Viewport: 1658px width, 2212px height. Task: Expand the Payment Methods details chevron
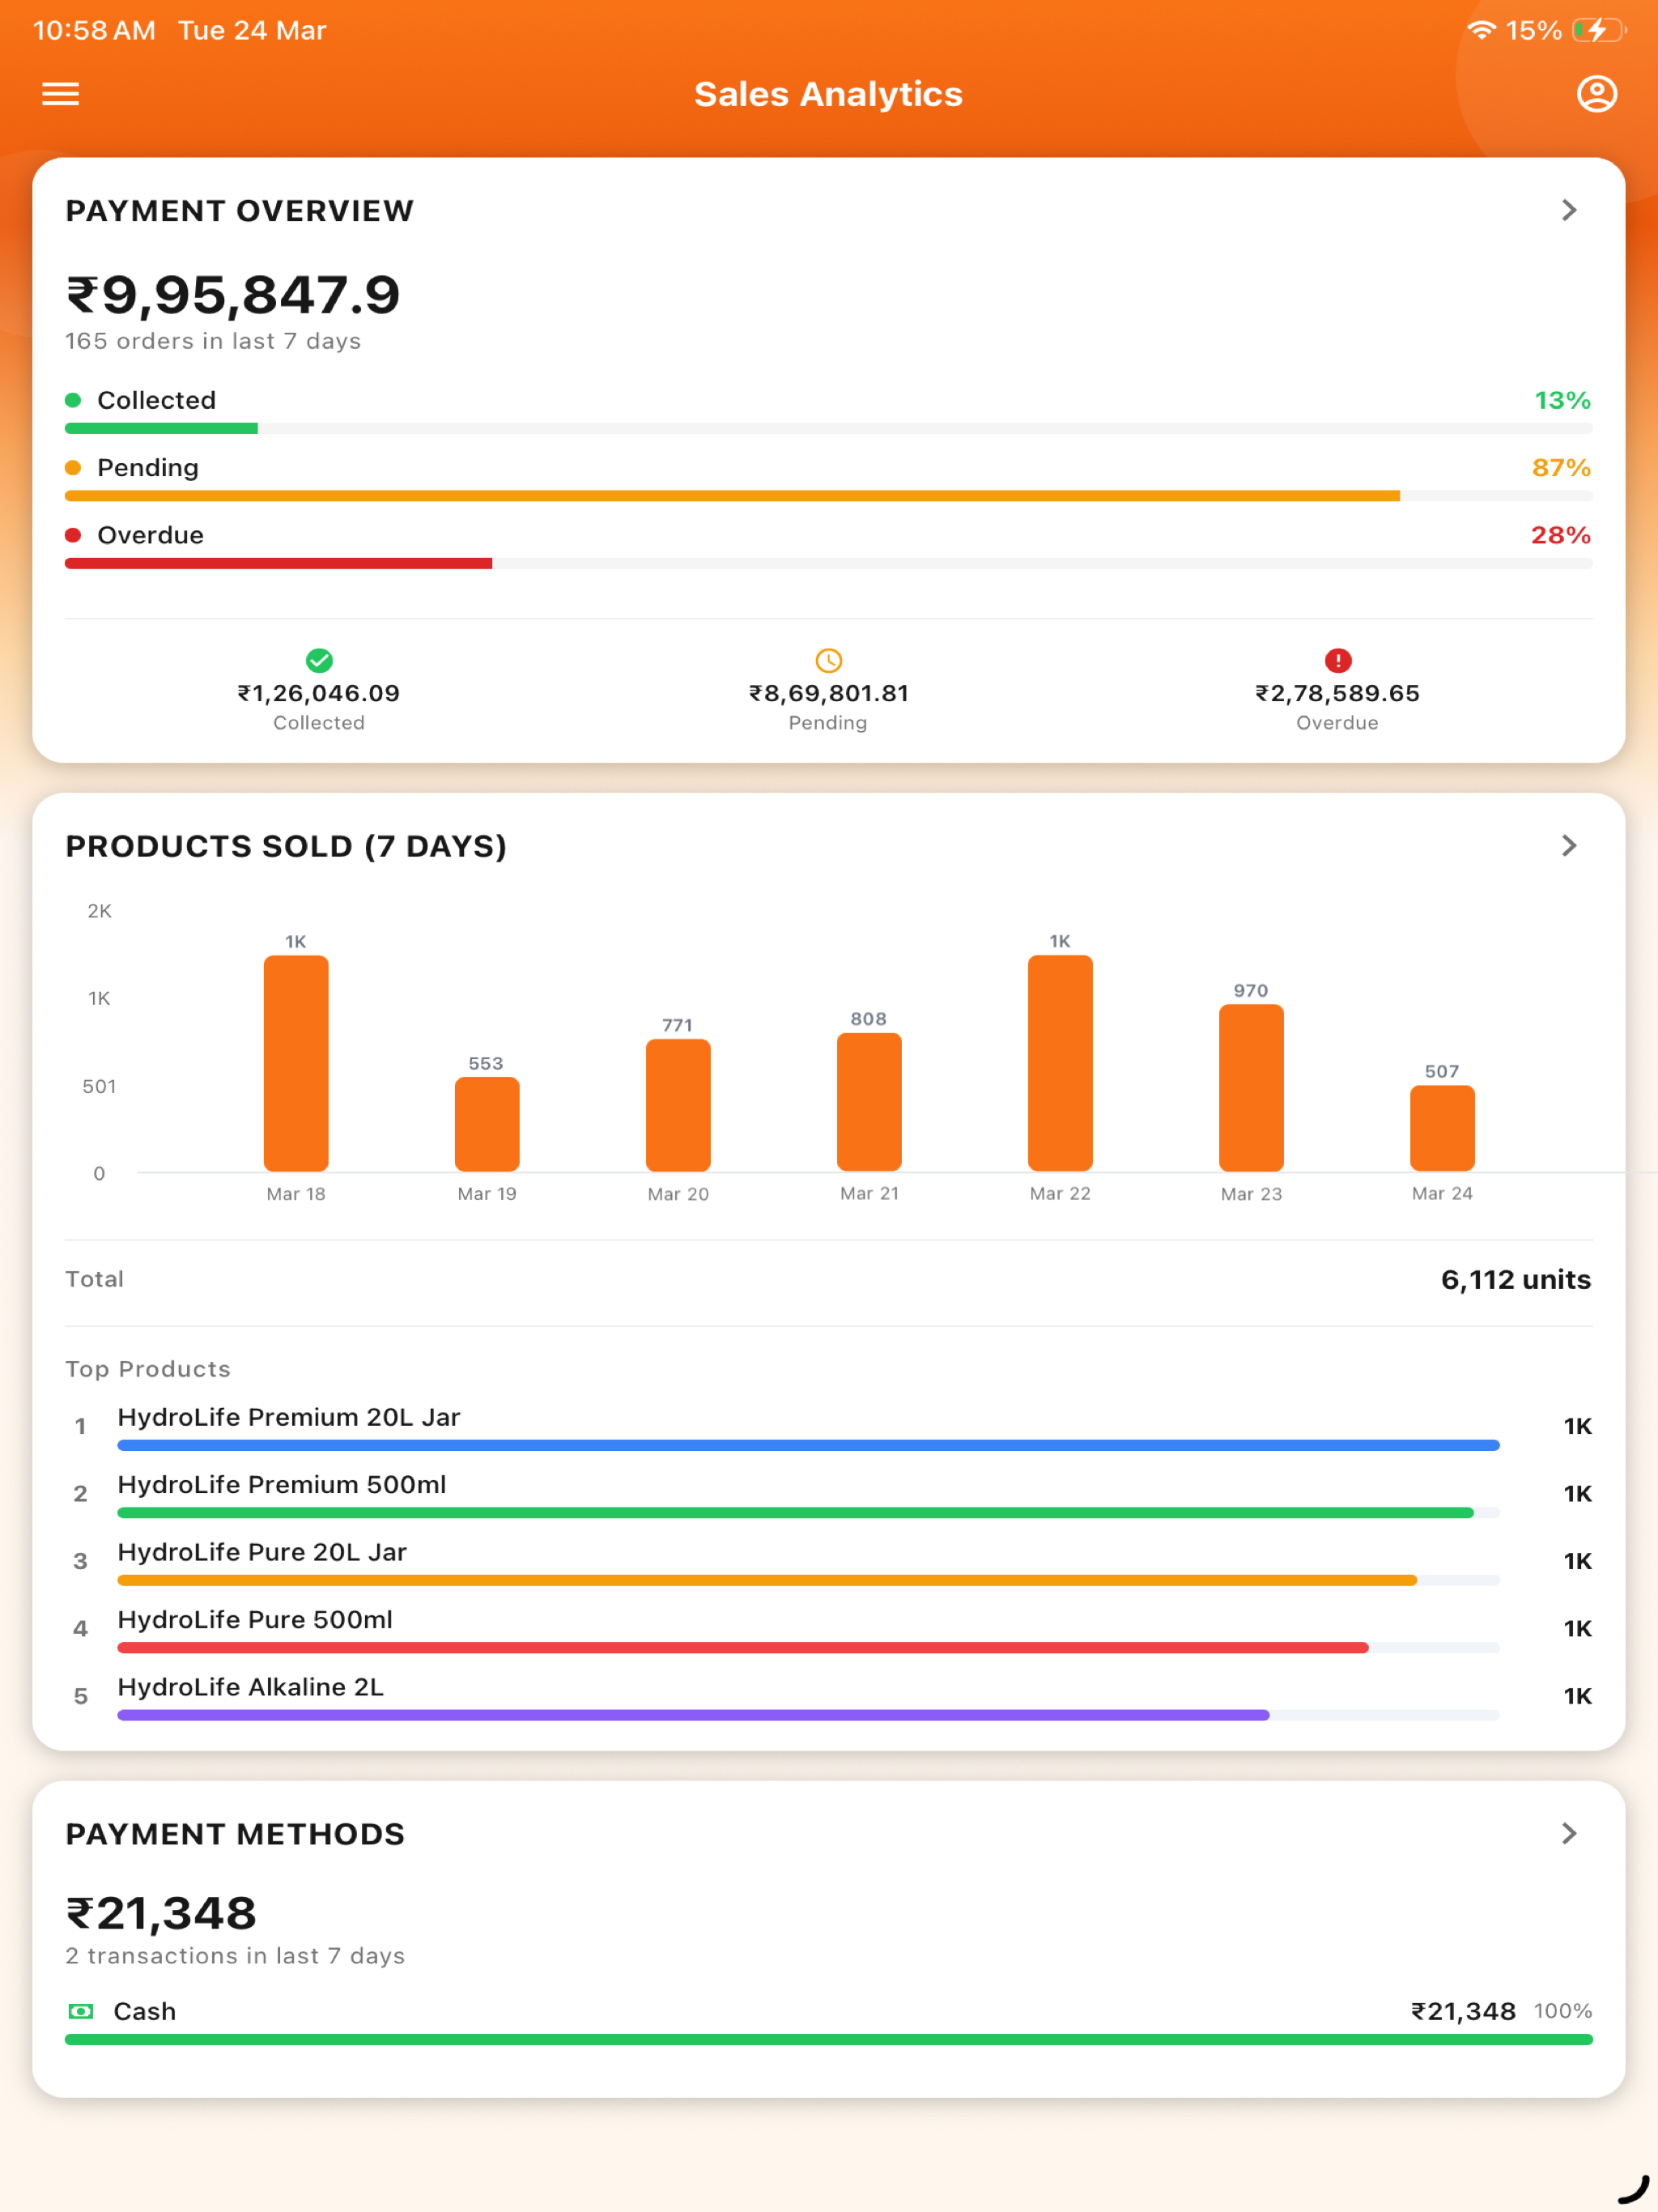click(x=1569, y=1833)
